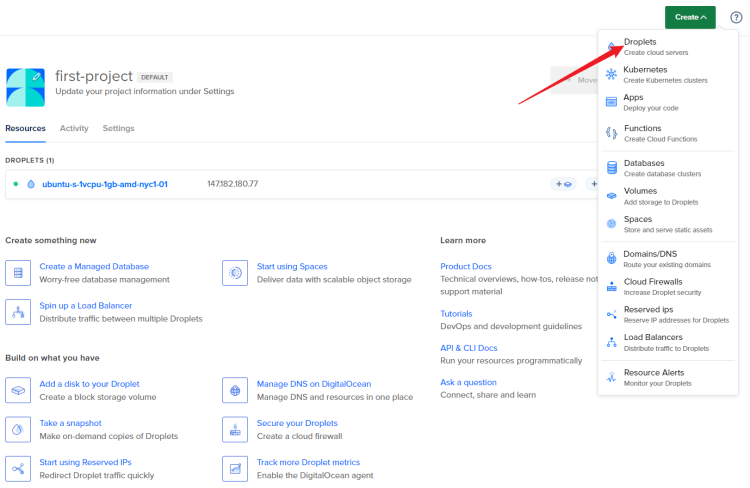
Task: Open Manage DNS on DigitalOcean link
Action: (314, 384)
